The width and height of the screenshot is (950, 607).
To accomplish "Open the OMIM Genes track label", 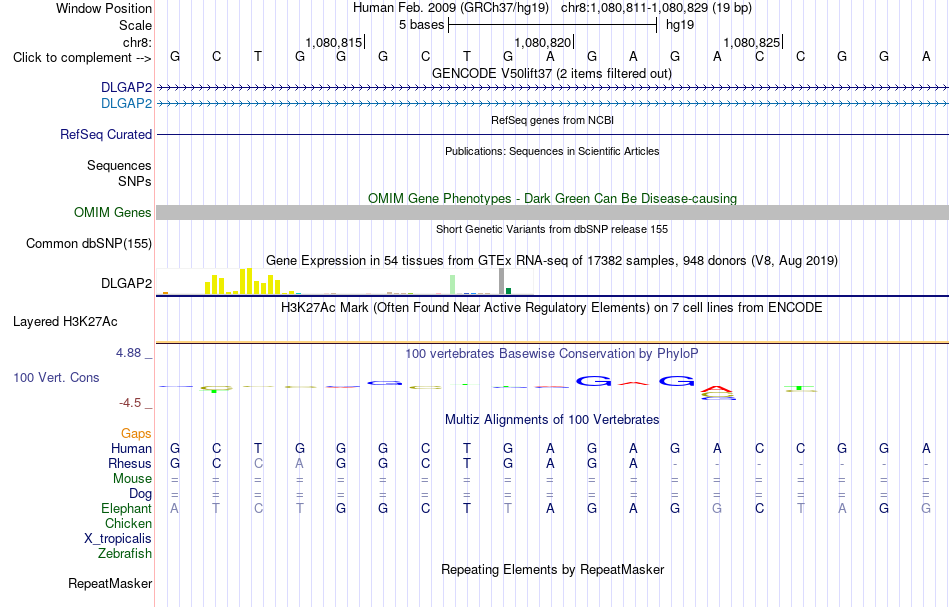I will click(x=112, y=213).
